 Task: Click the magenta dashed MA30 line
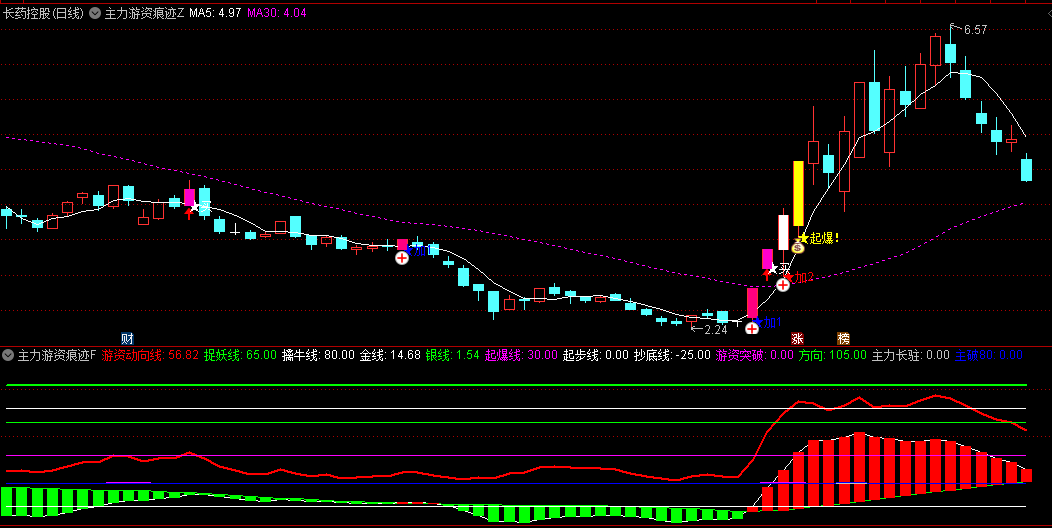click(517, 233)
